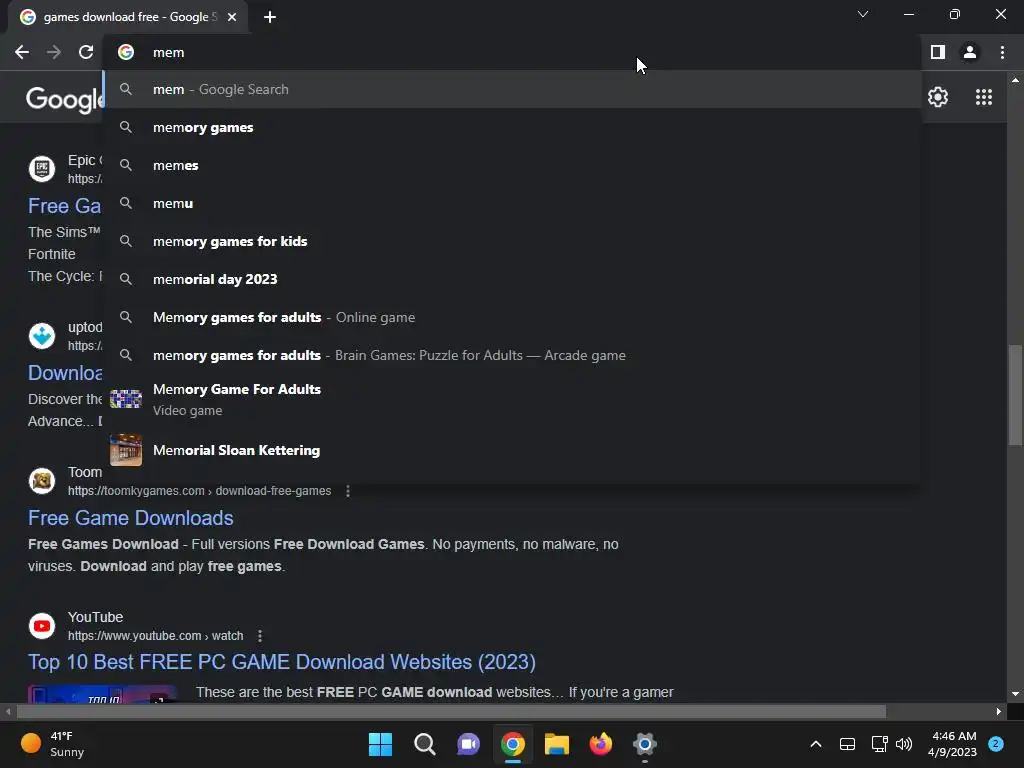Show hidden system tray icons
Viewport: 1024px width, 768px height.
(x=816, y=744)
